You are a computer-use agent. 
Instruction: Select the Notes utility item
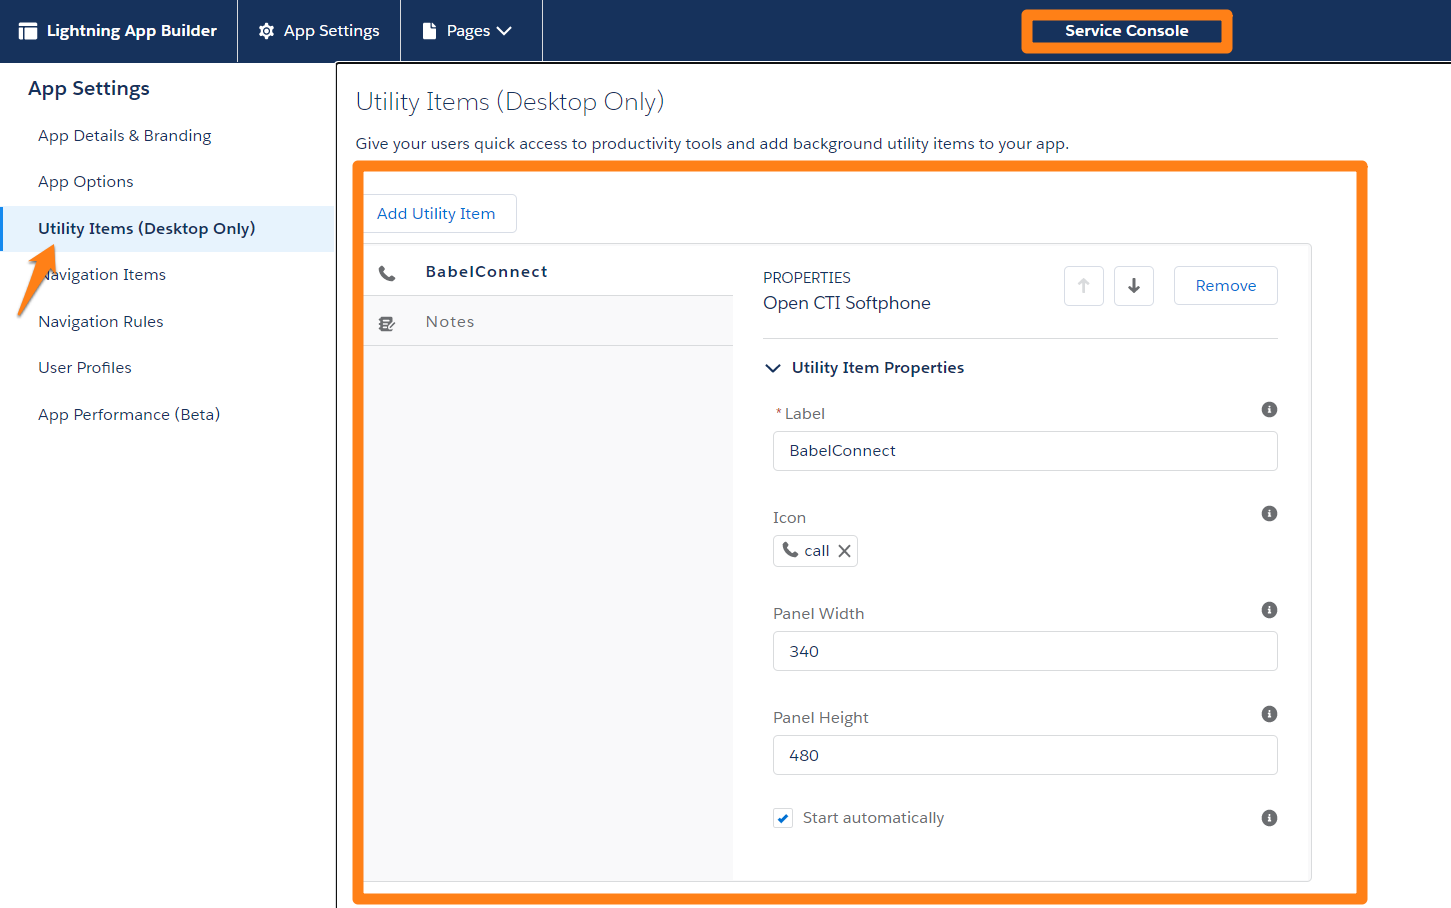[x=450, y=322]
